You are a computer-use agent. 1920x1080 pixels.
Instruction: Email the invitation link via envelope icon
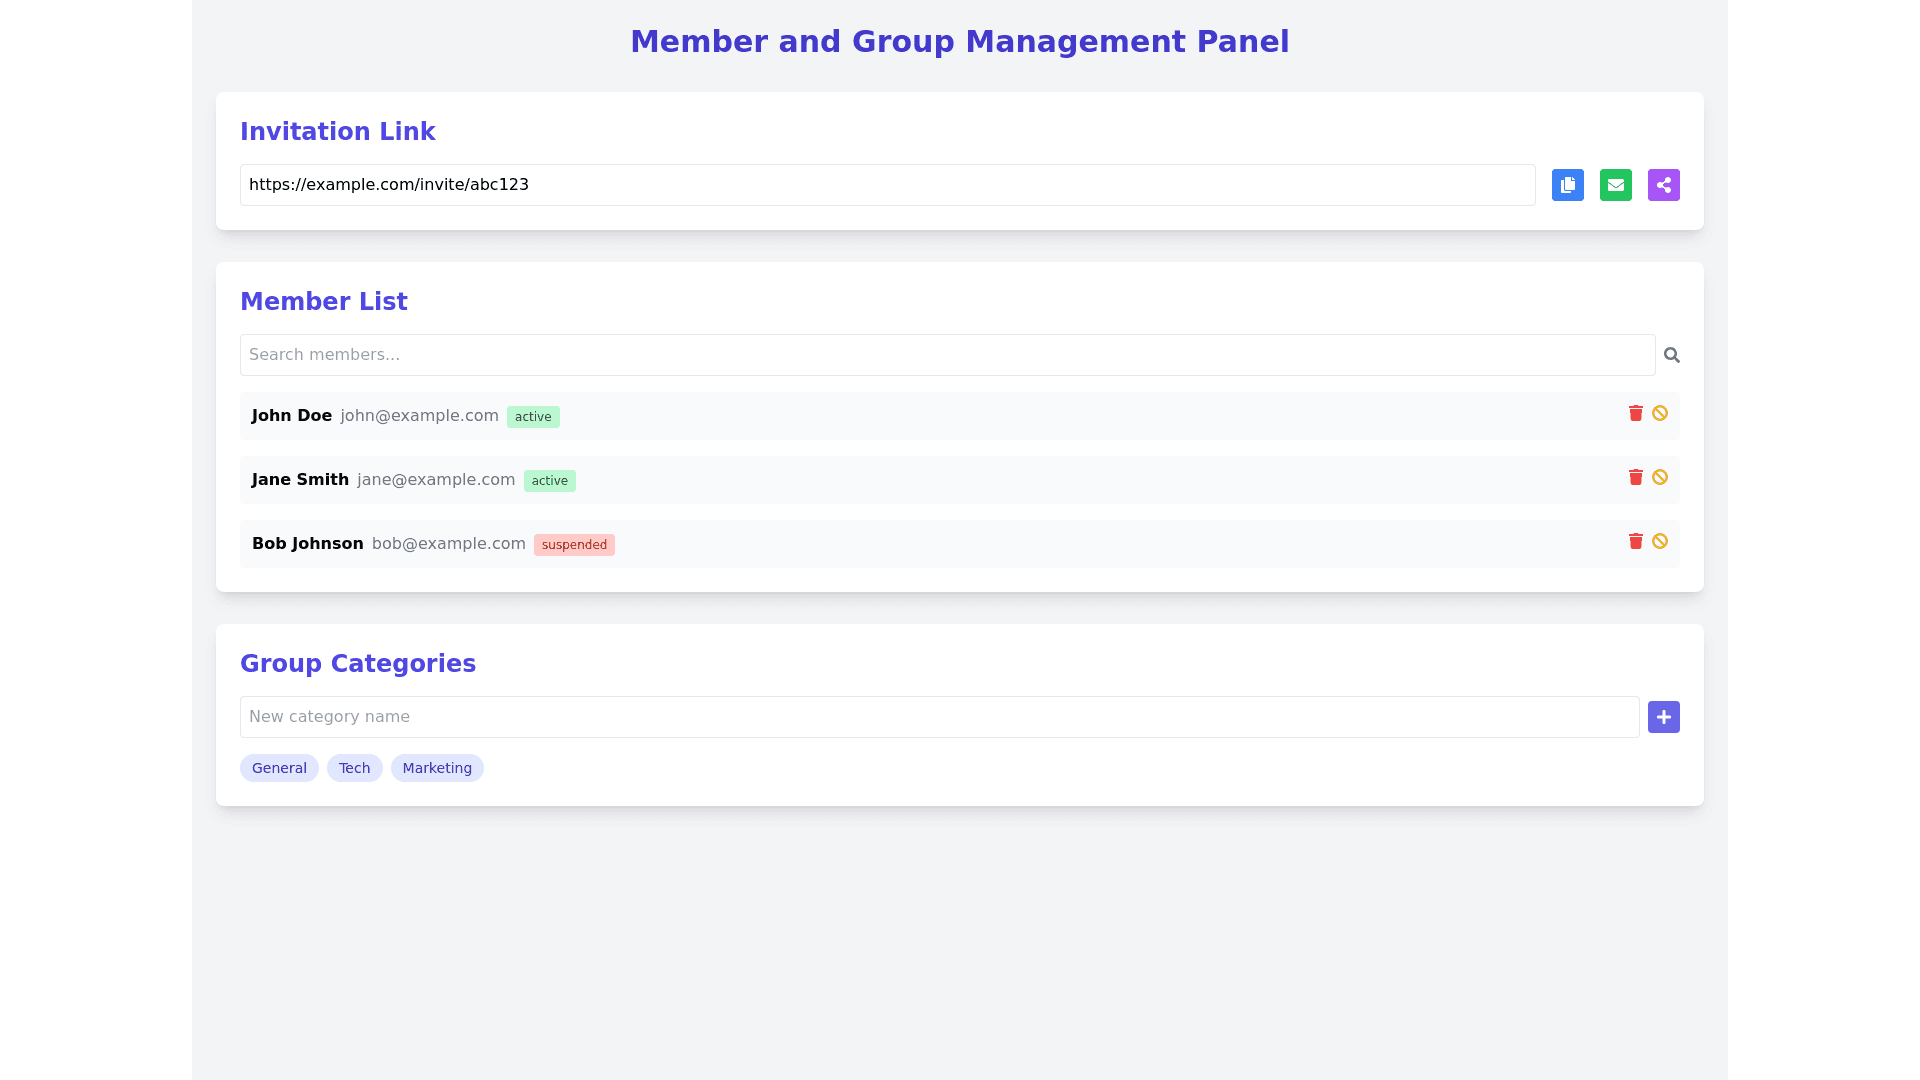click(x=1615, y=185)
